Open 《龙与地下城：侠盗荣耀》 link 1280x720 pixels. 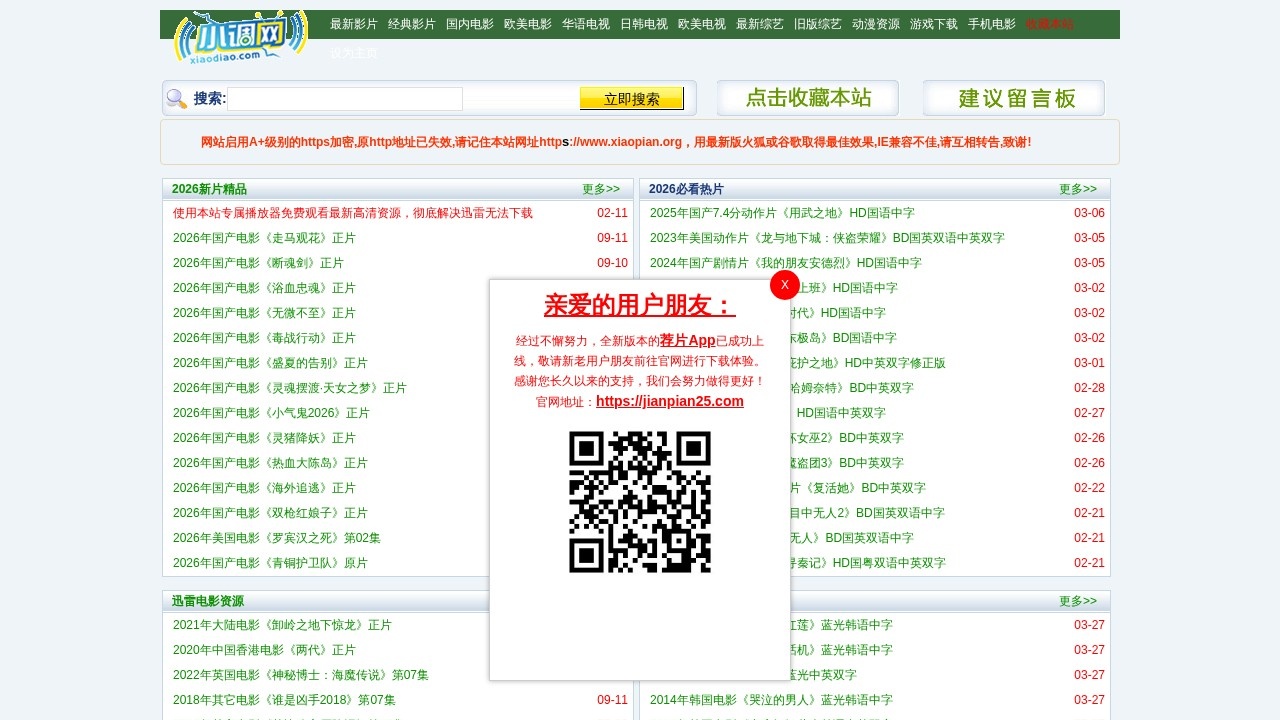(x=827, y=238)
